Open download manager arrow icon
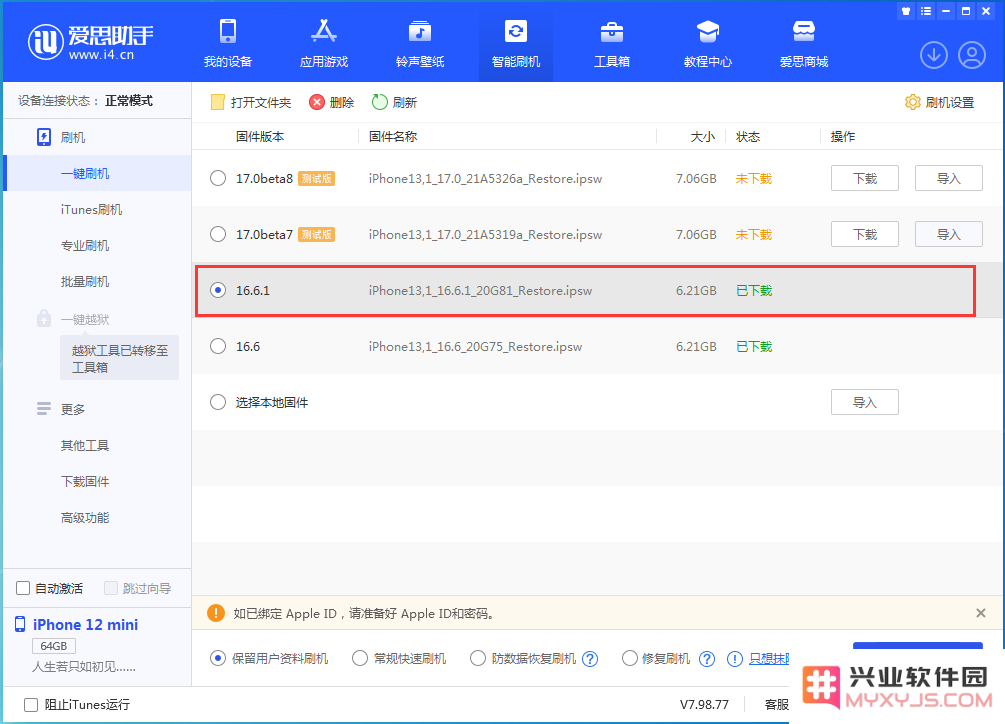Image resolution: width=1005 pixels, height=724 pixels. (x=934, y=55)
